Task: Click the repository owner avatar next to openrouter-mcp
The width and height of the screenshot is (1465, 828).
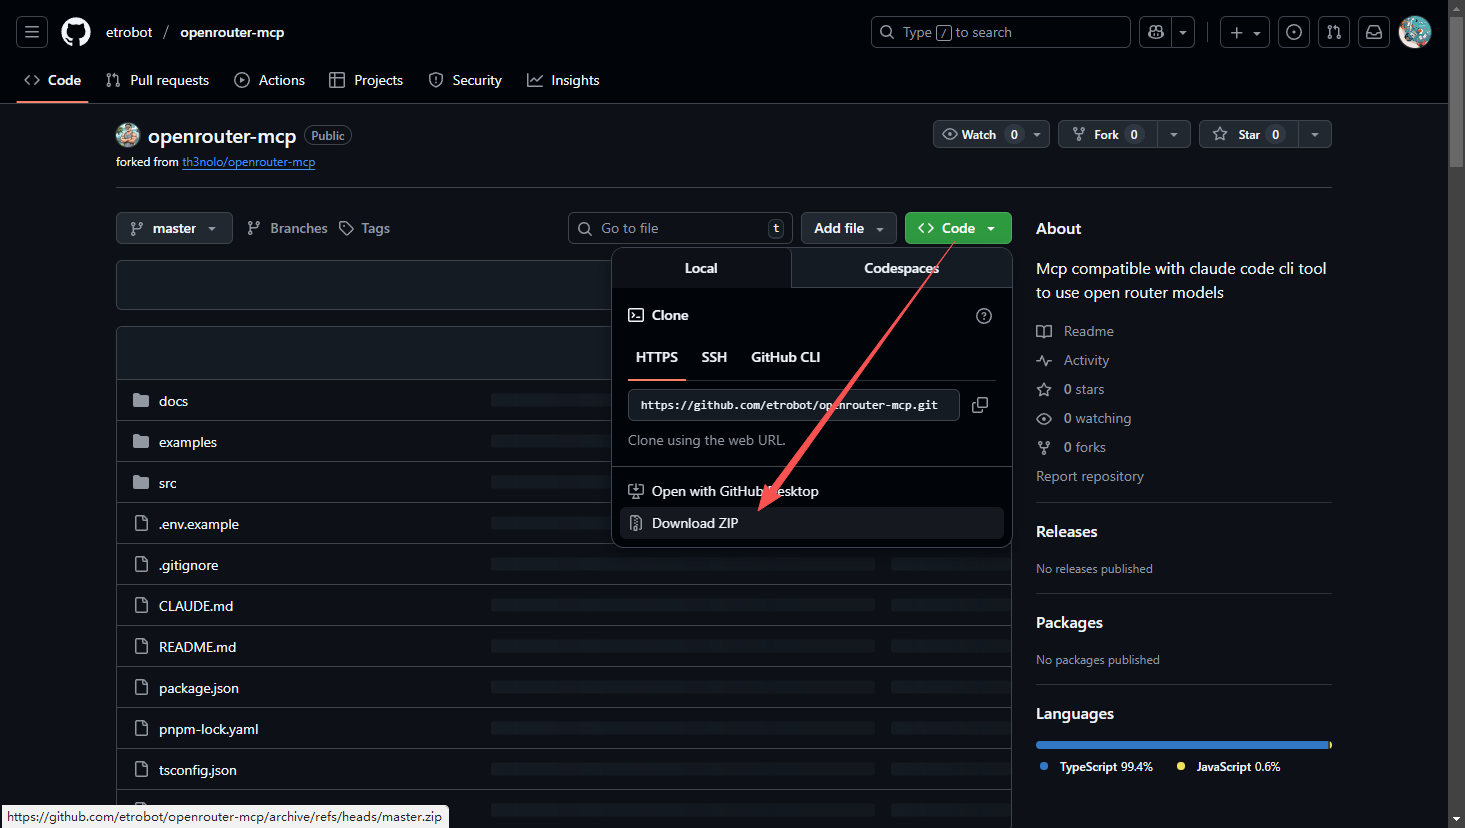Action: tap(128, 135)
